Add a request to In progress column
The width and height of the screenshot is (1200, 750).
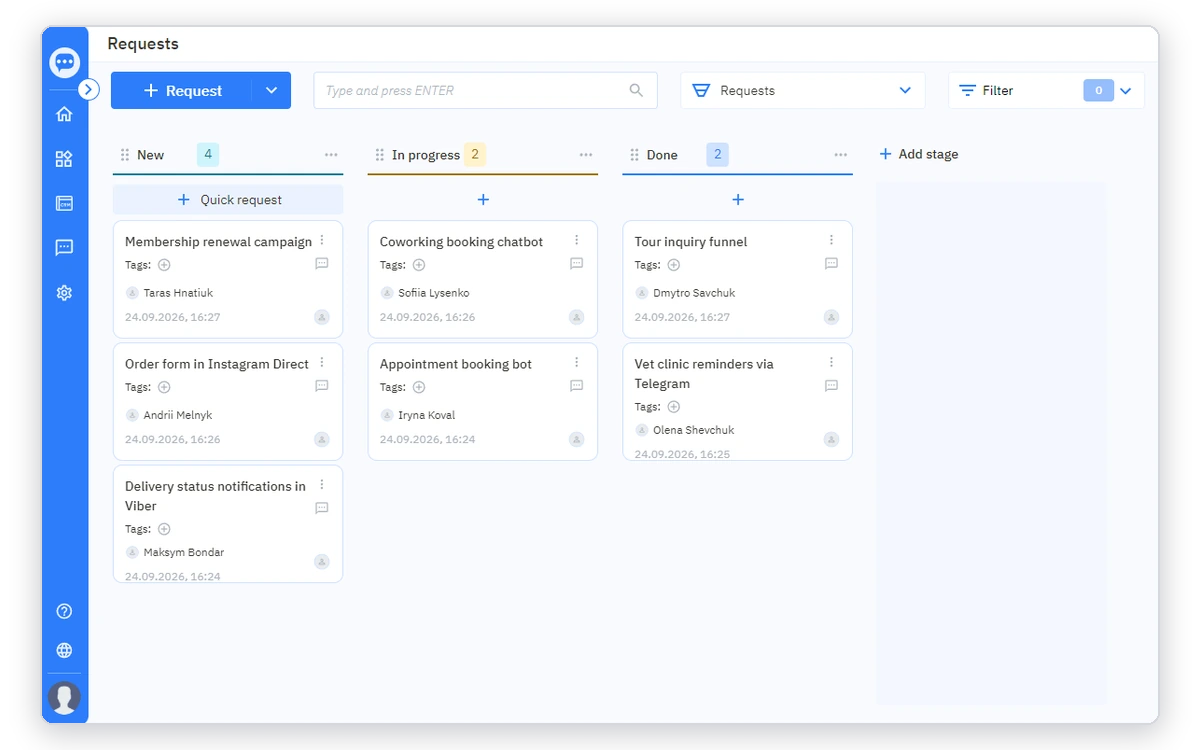483,200
